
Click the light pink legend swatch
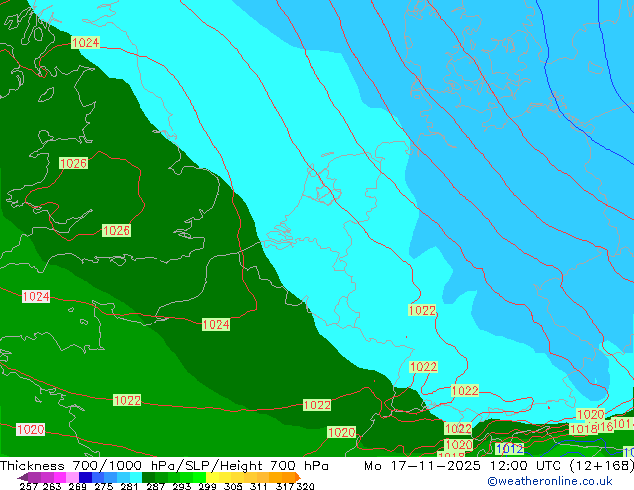tap(72, 477)
